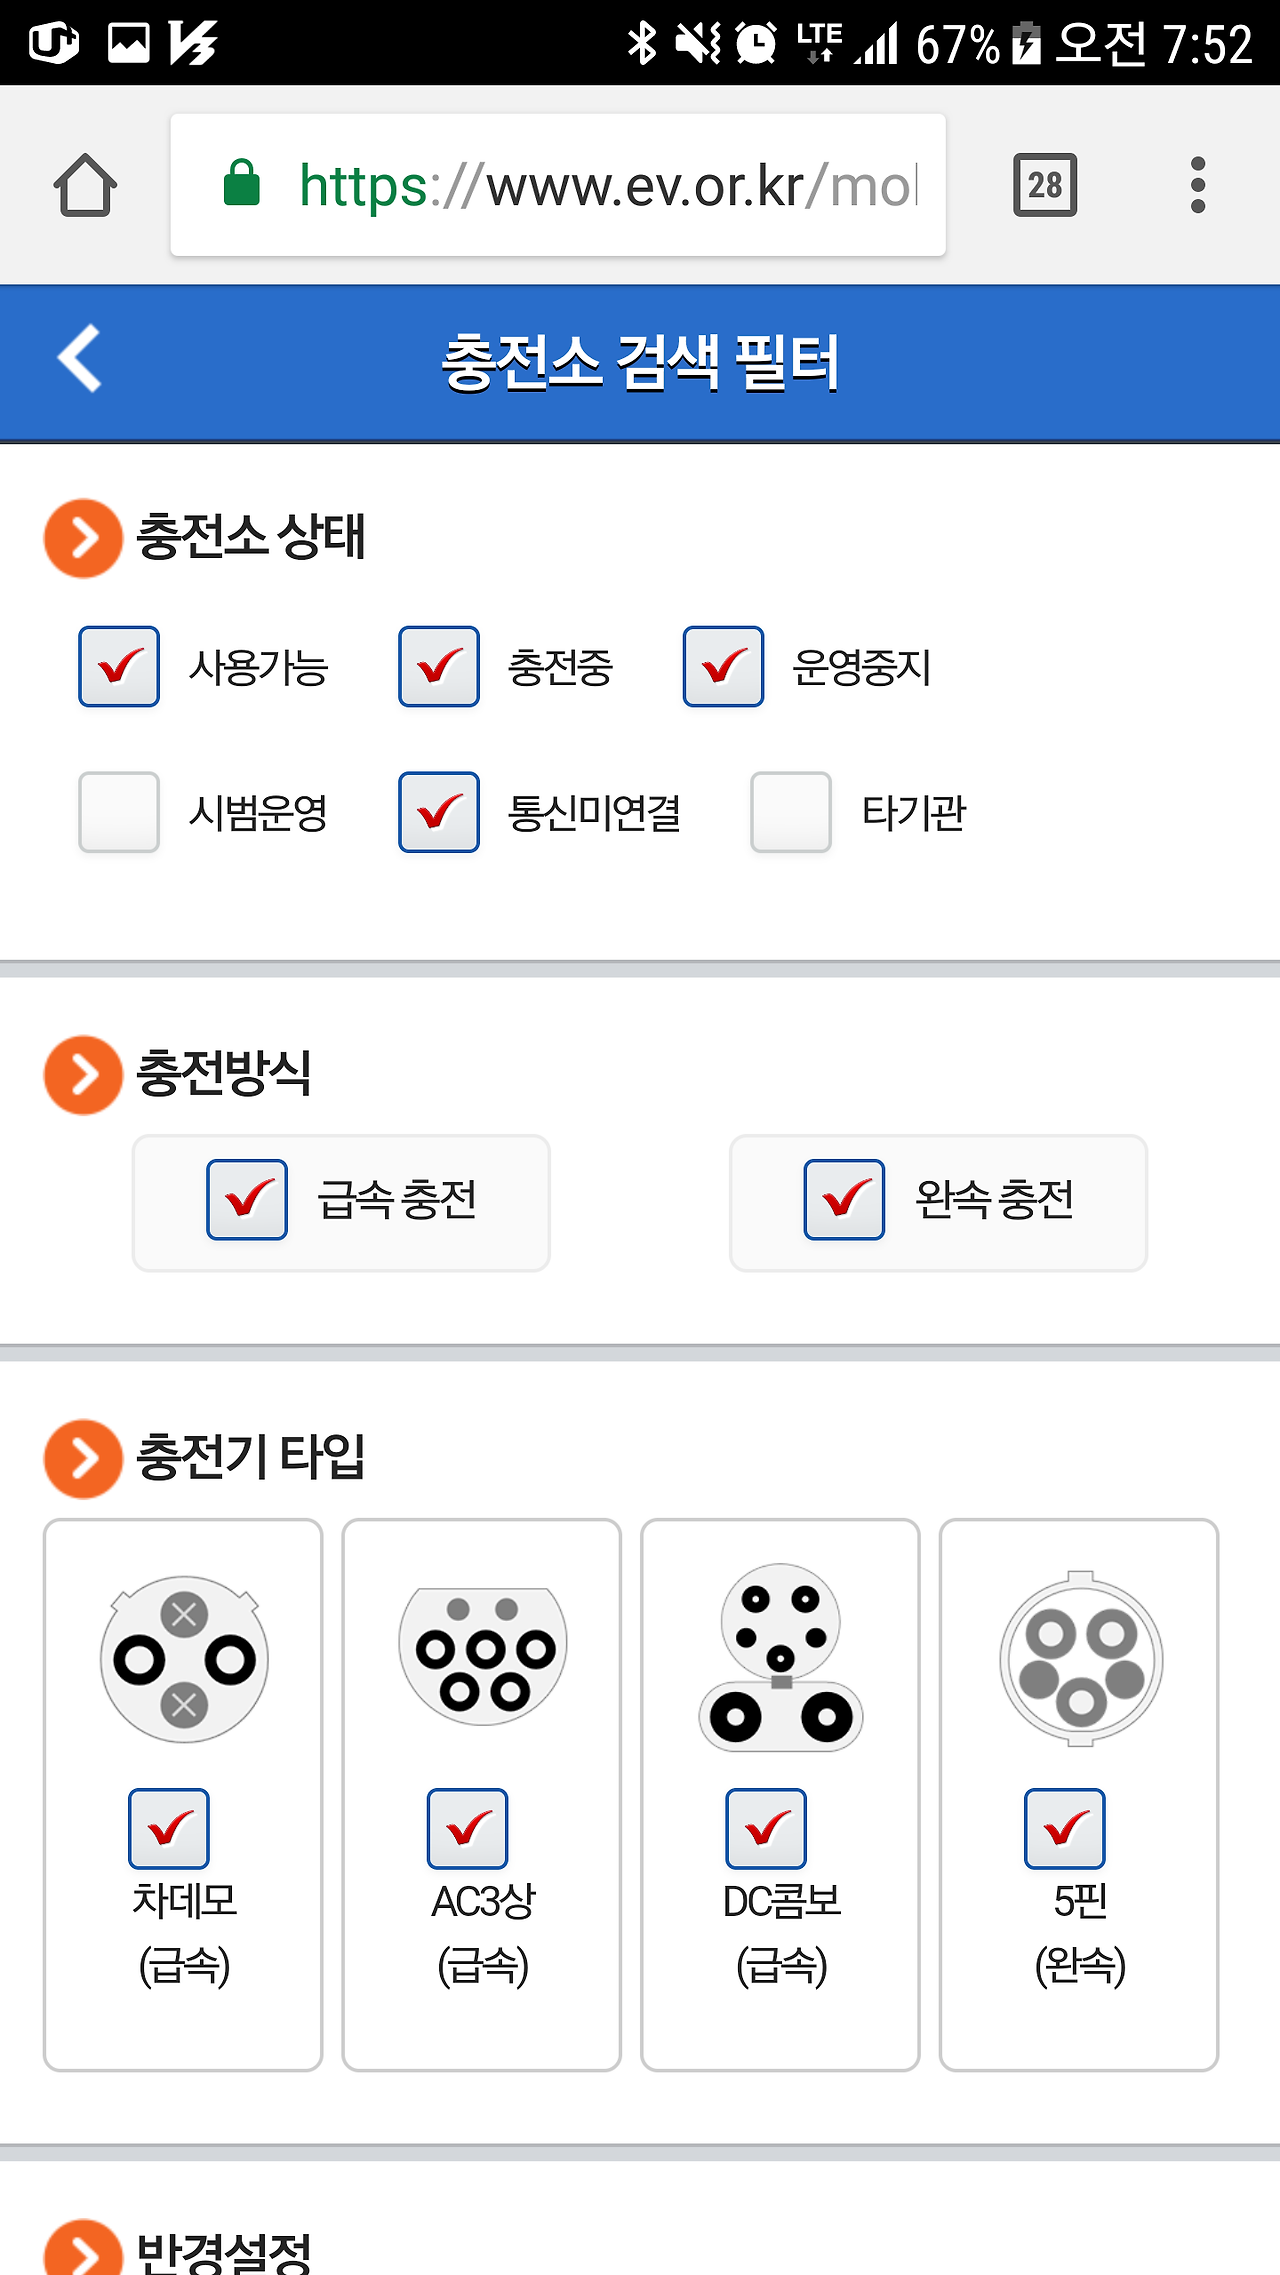Open the tab switcher showing 28
This screenshot has height=2275, width=1280.
(1045, 185)
